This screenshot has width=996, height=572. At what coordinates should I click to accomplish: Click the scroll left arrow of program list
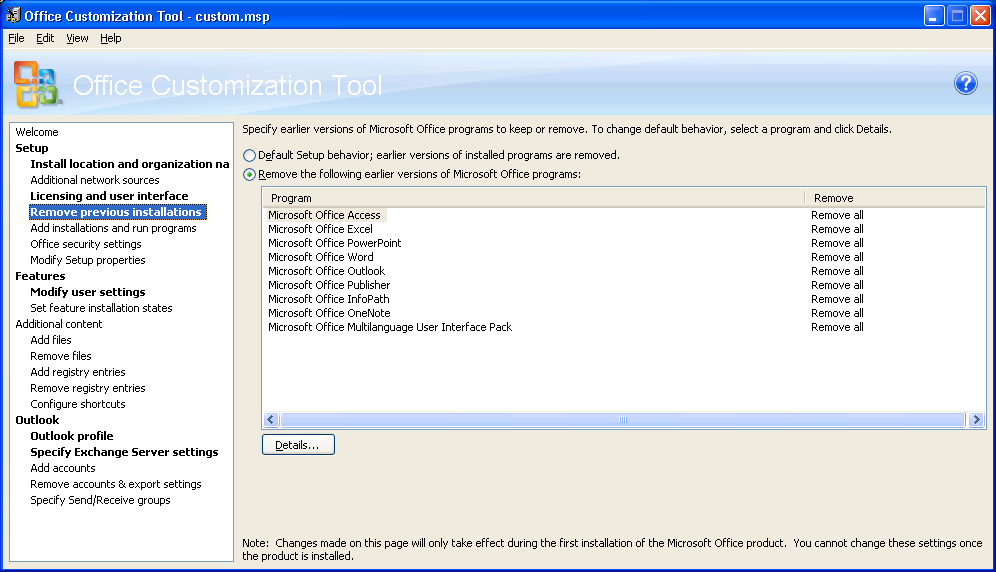(x=271, y=419)
